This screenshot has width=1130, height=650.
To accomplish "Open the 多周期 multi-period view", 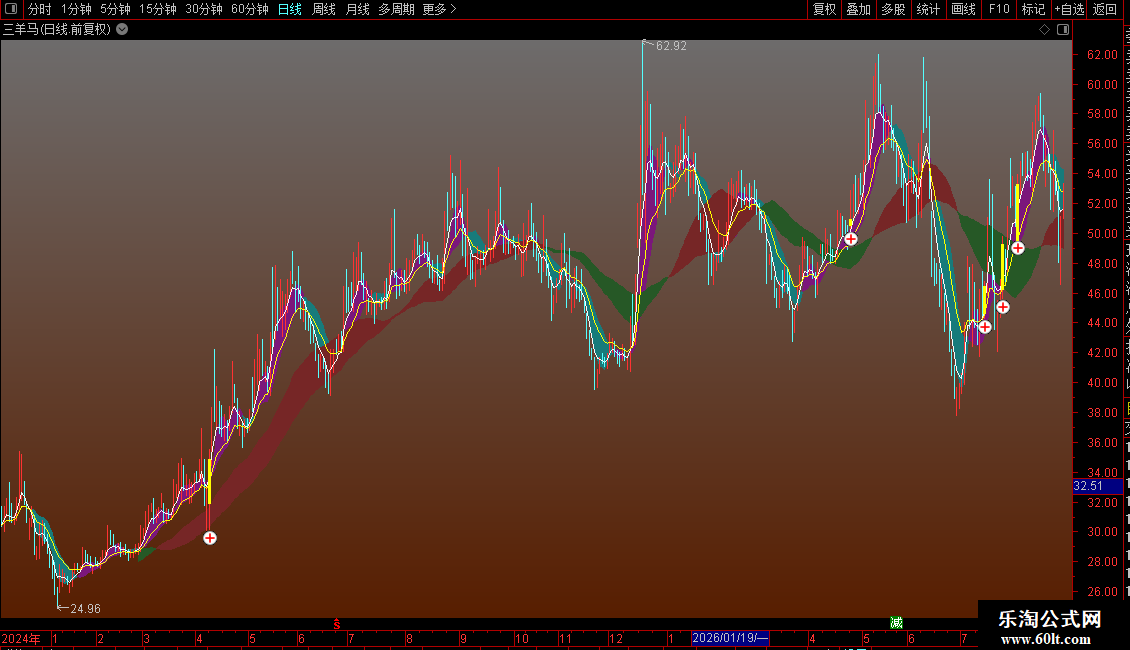I will pos(396,9).
